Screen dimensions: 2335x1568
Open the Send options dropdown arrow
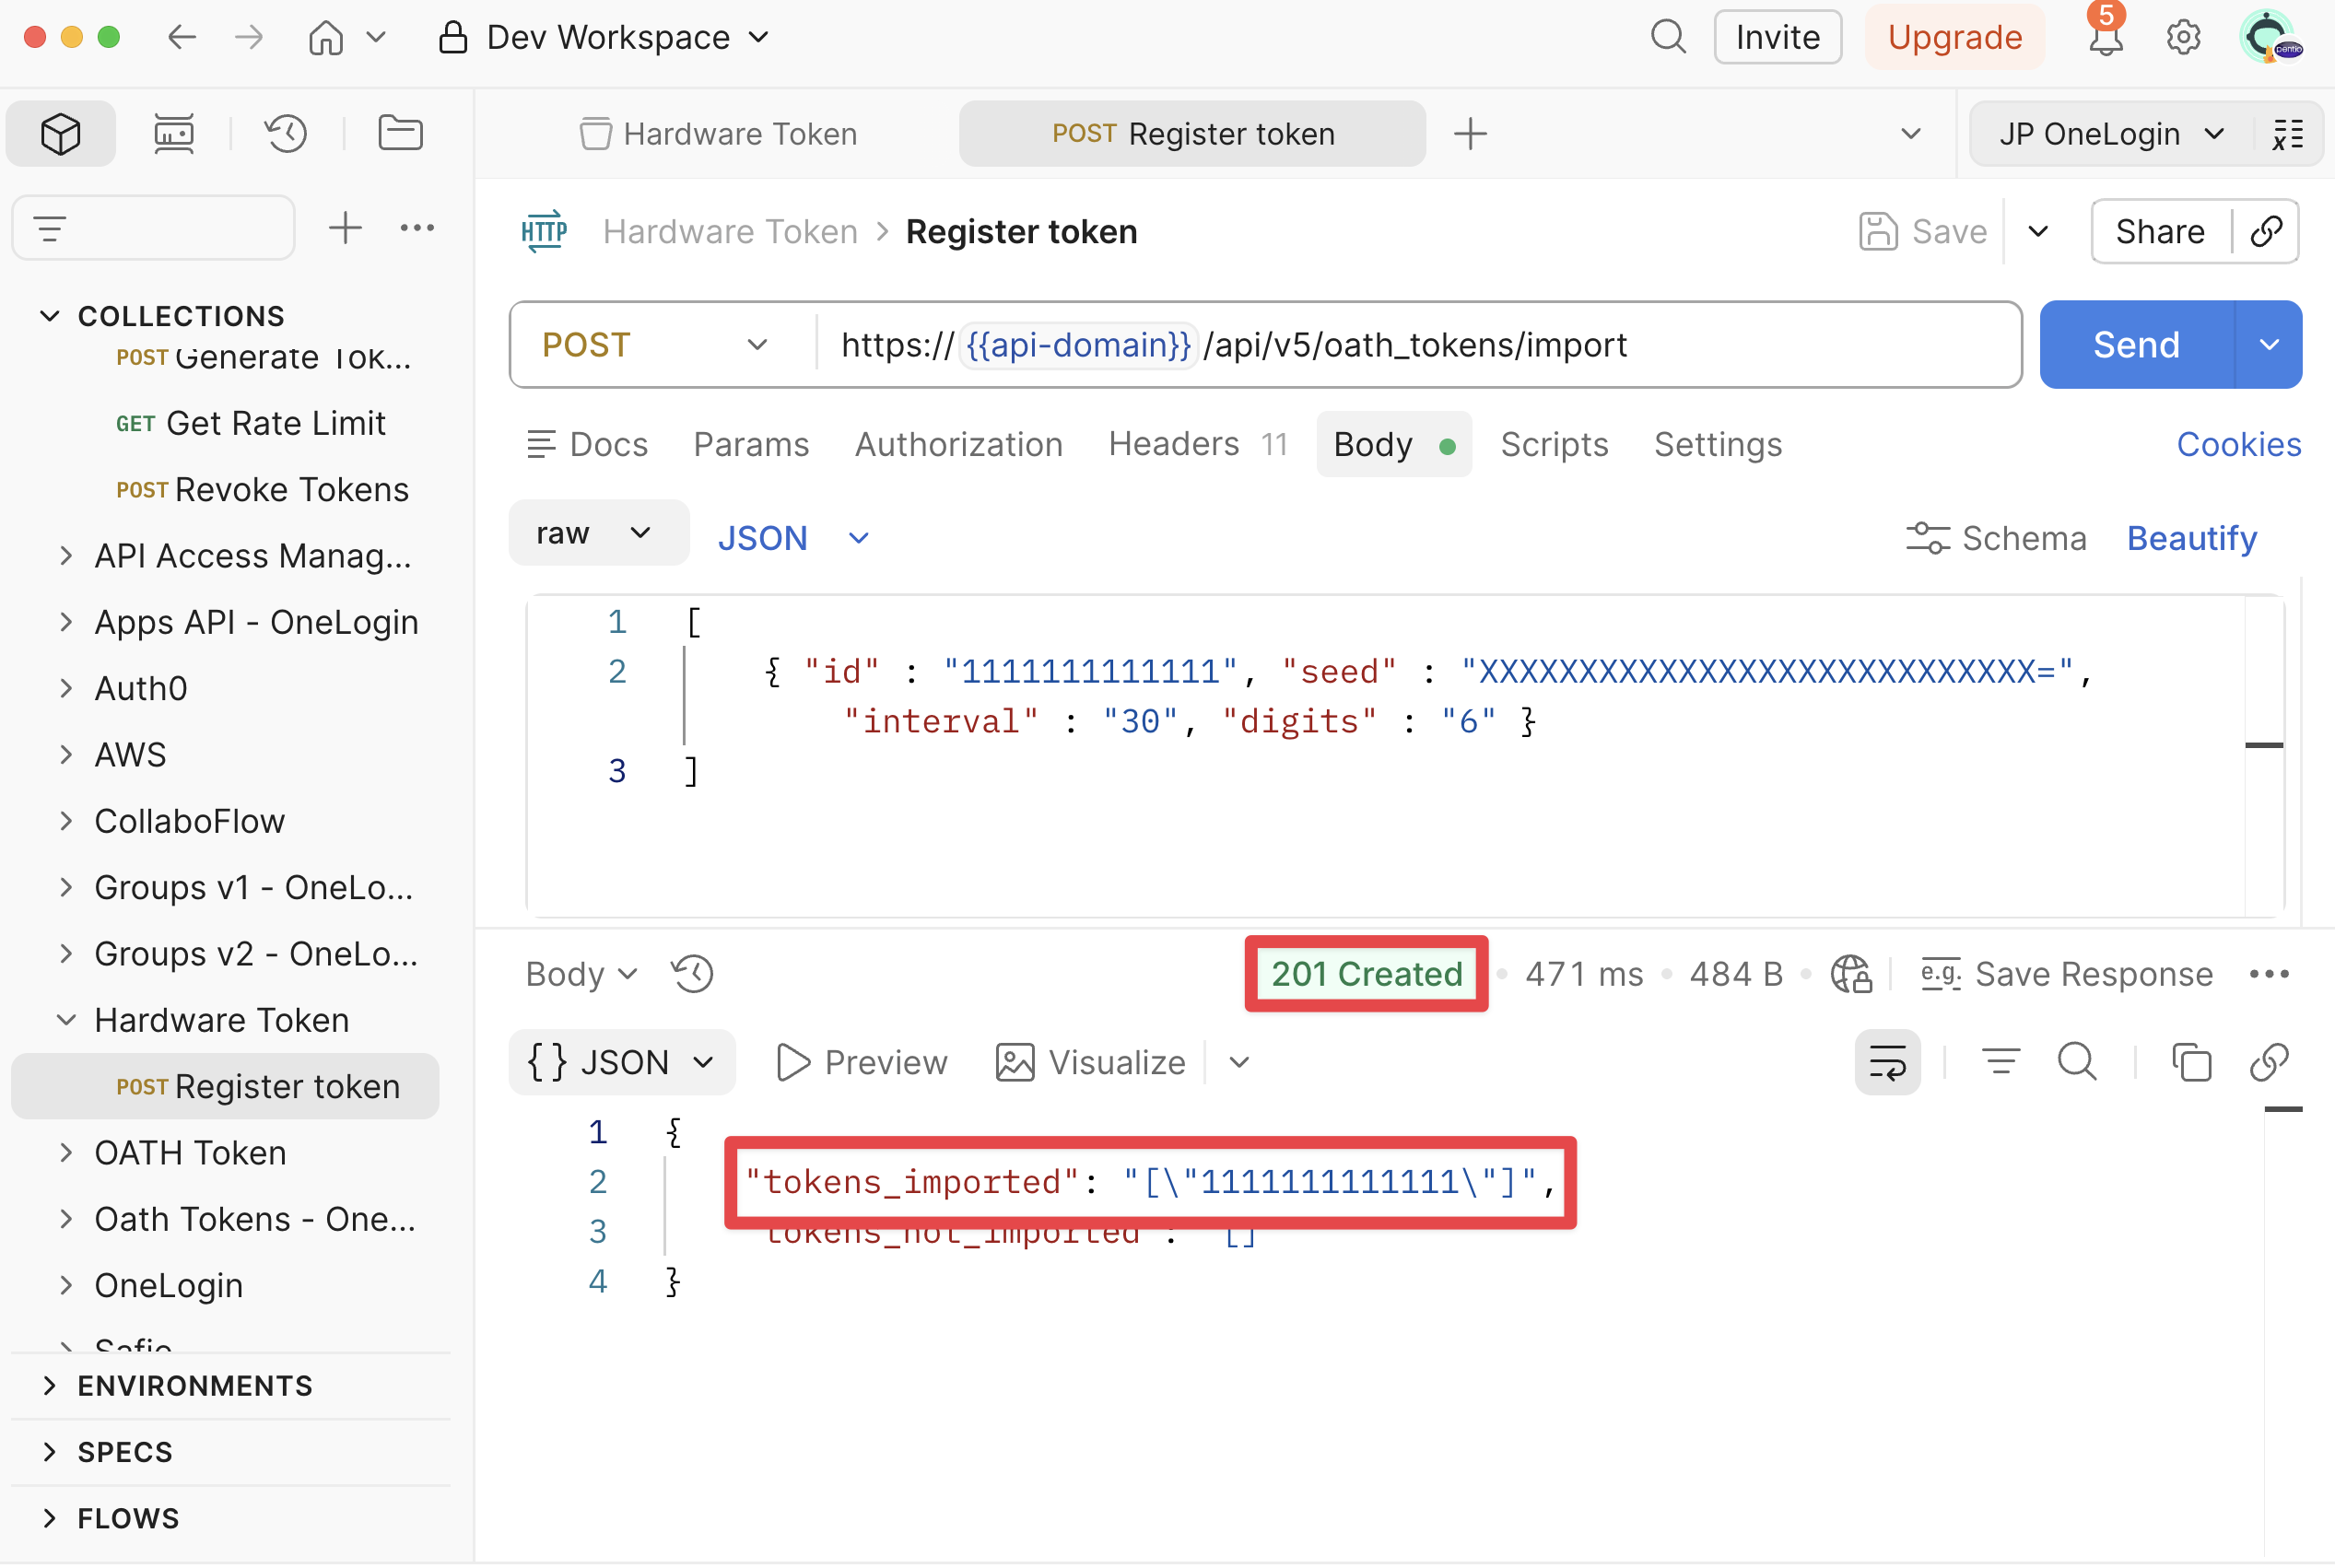(2269, 345)
